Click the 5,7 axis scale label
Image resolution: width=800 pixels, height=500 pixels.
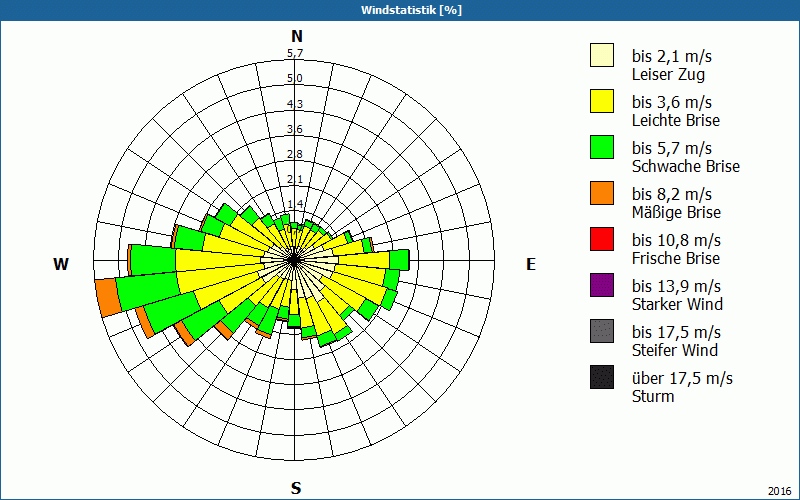coord(295,54)
